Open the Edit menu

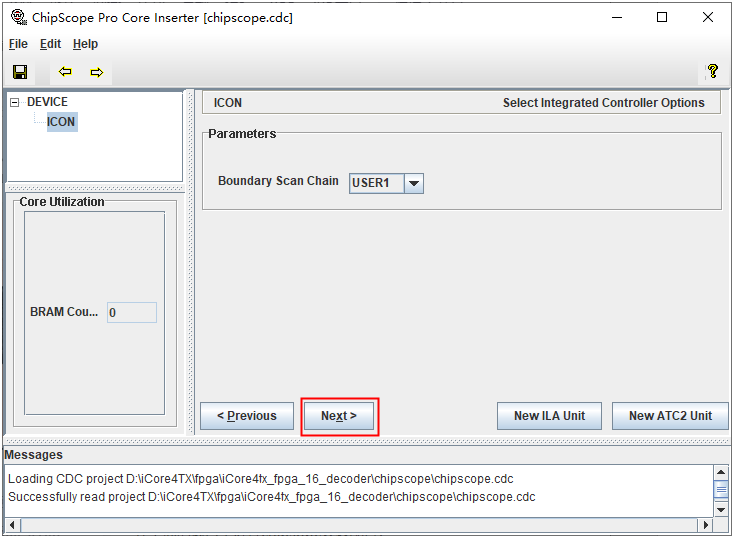(x=50, y=44)
